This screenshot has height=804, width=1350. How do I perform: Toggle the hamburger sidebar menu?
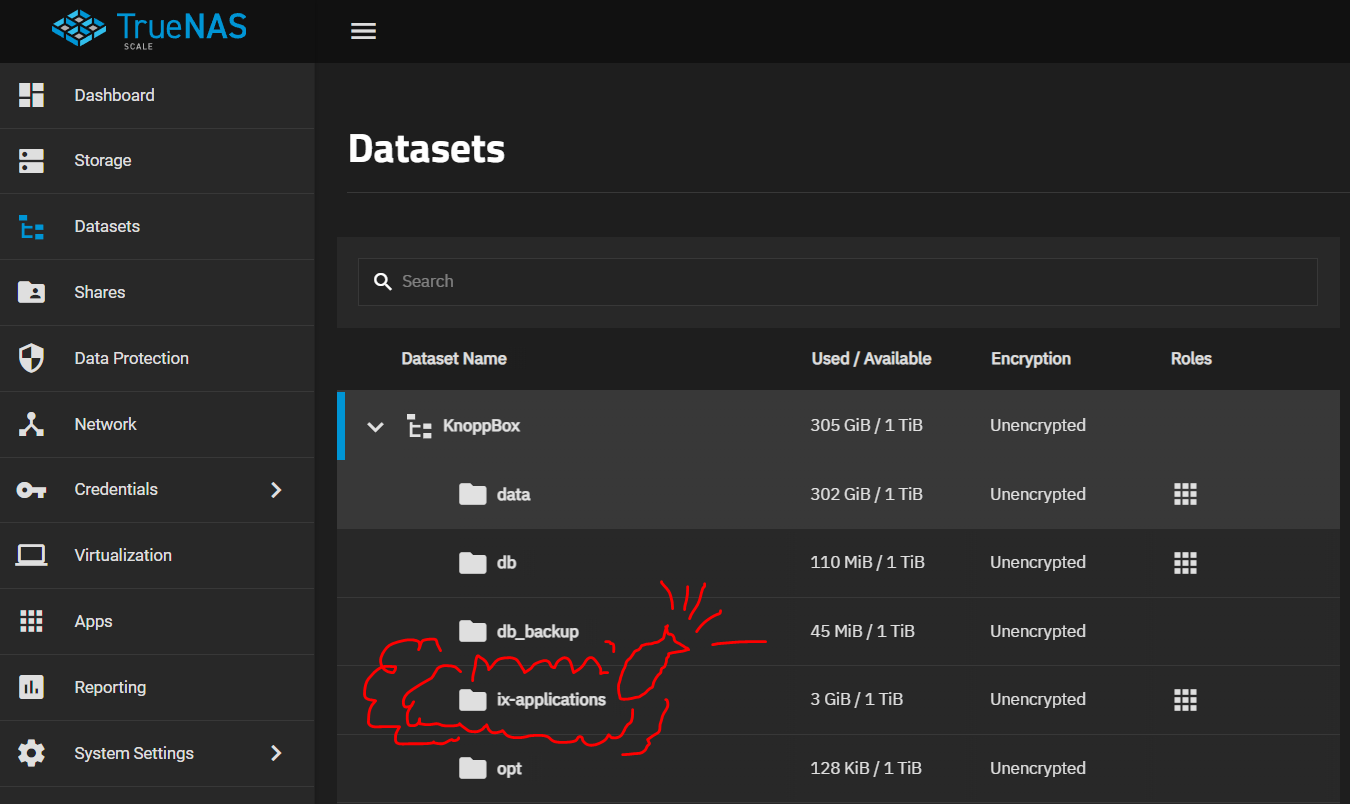(363, 31)
